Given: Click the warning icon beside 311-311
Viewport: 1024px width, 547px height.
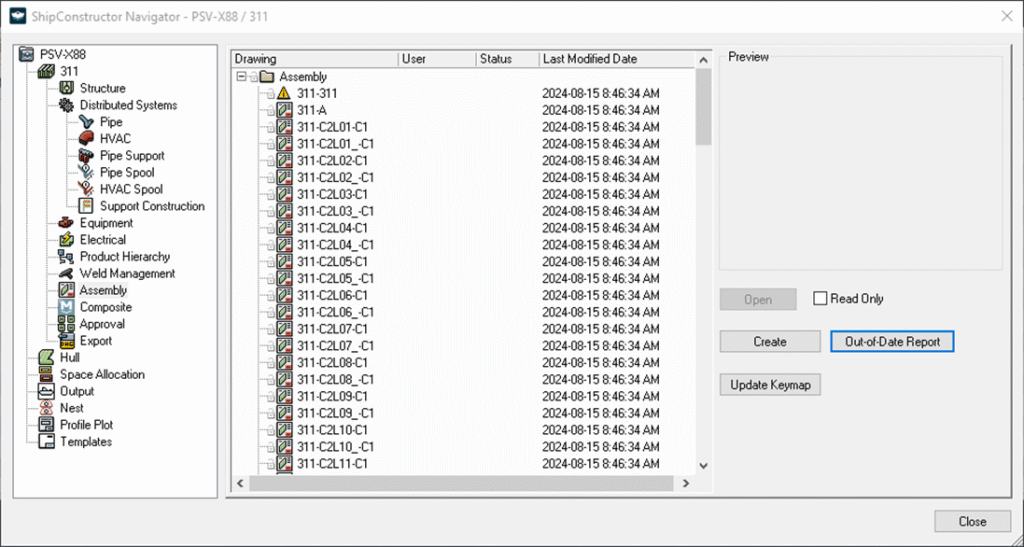Looking at the screenshot, I should pyautogui.click(x=283, y=93).
